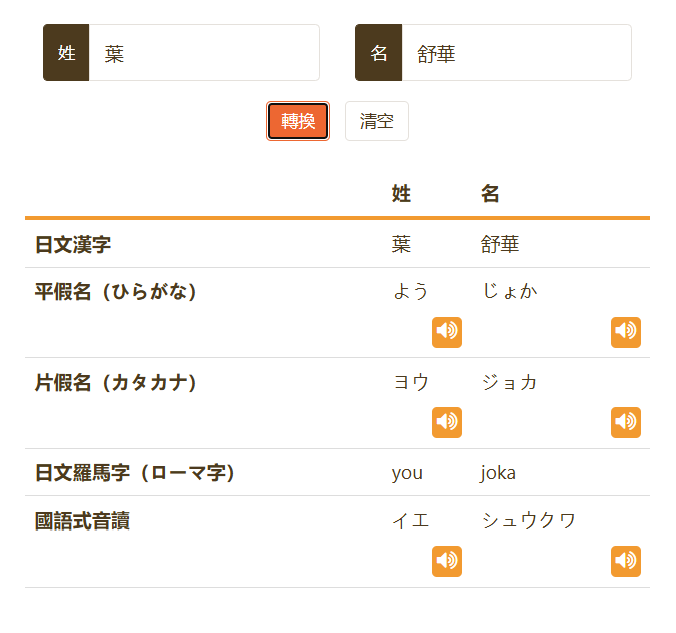Play 國語式音讀 audio for シュウクワ

626,561
